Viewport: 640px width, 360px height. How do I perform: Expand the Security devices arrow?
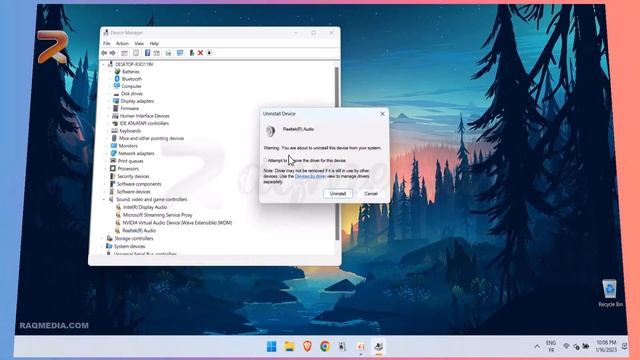tap(105, 176)
